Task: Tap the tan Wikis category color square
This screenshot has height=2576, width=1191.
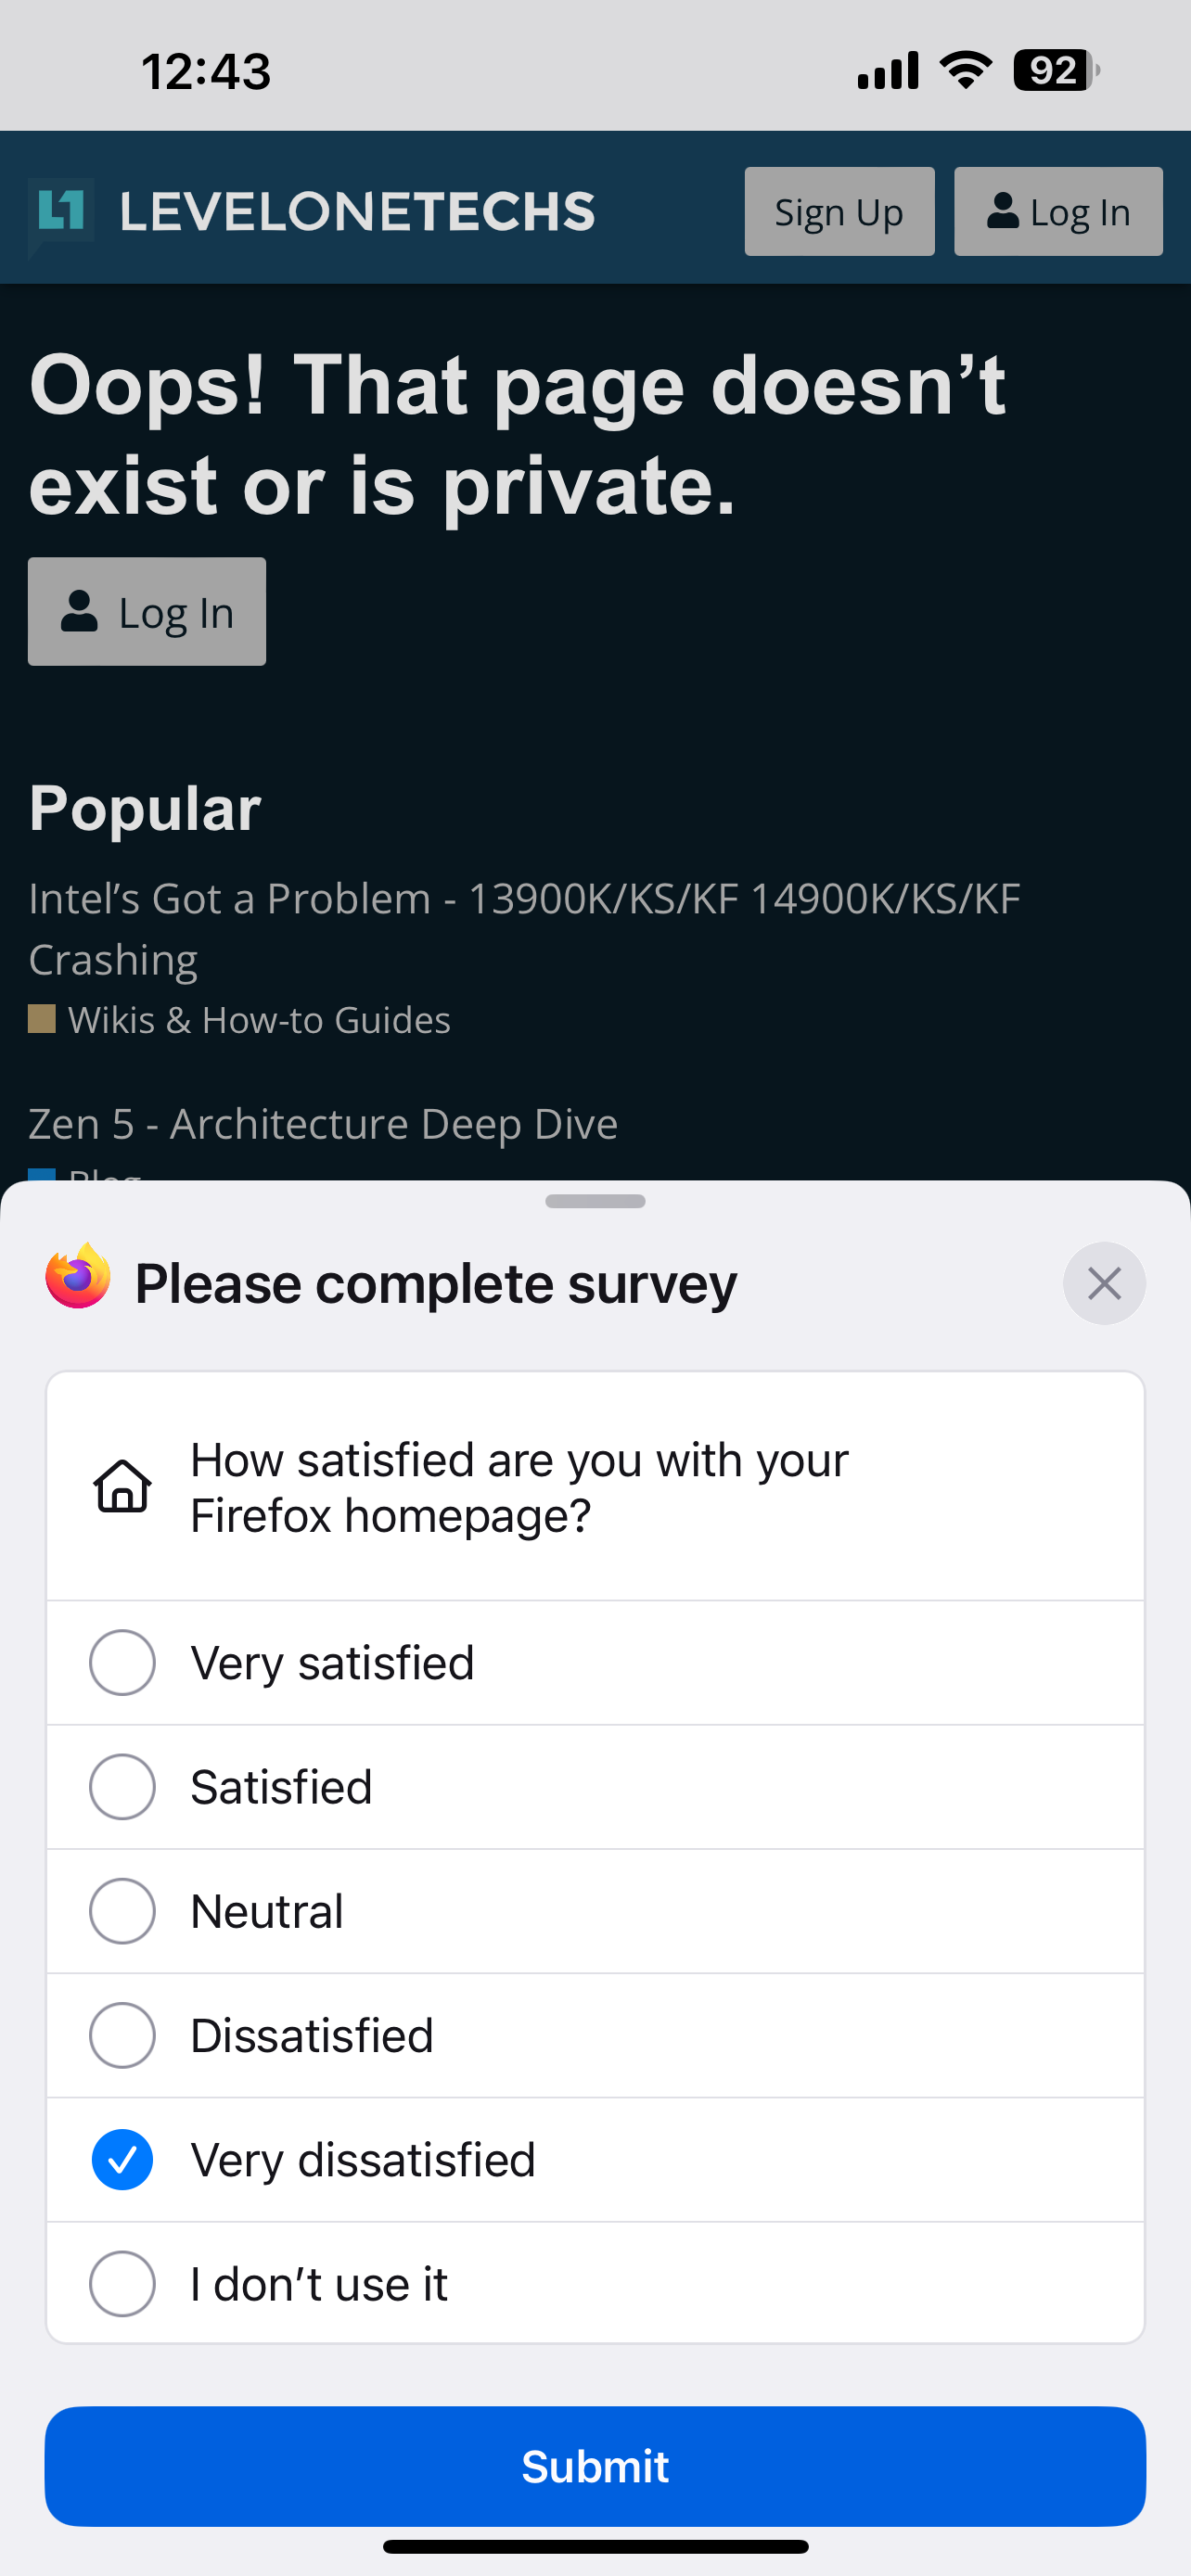Action: [42, 1019]
